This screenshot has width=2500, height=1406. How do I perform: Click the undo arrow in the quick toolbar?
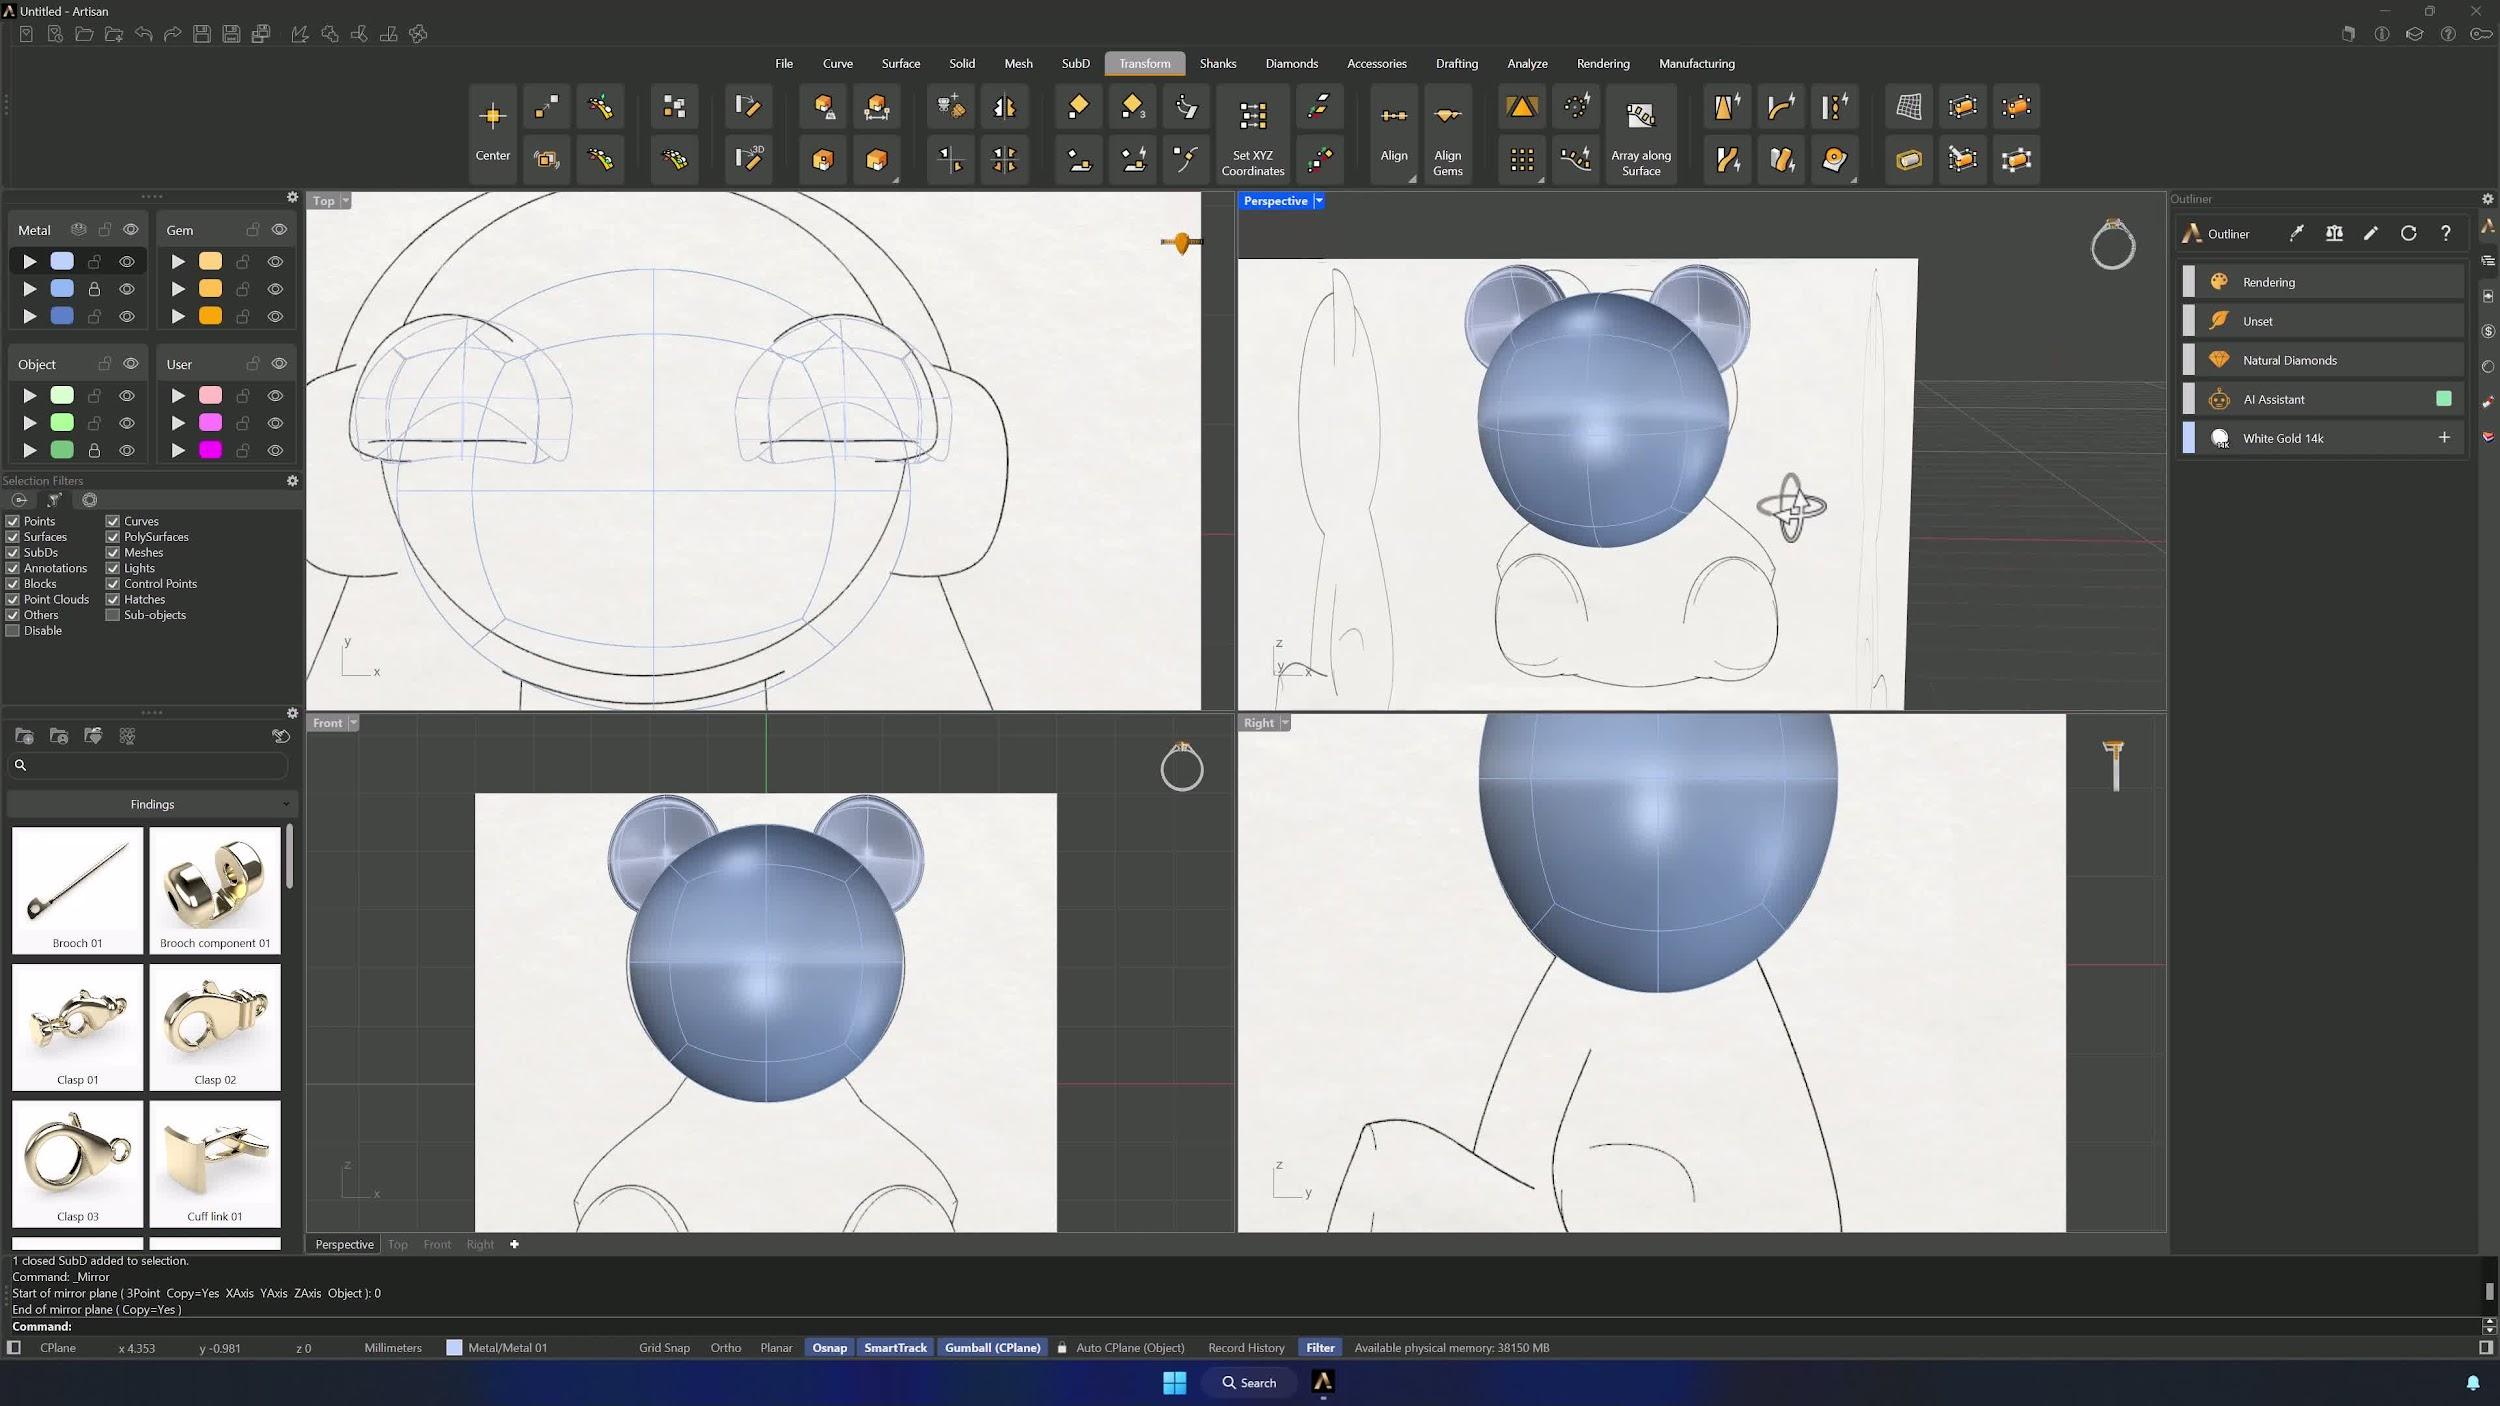(x=143, y=34)
